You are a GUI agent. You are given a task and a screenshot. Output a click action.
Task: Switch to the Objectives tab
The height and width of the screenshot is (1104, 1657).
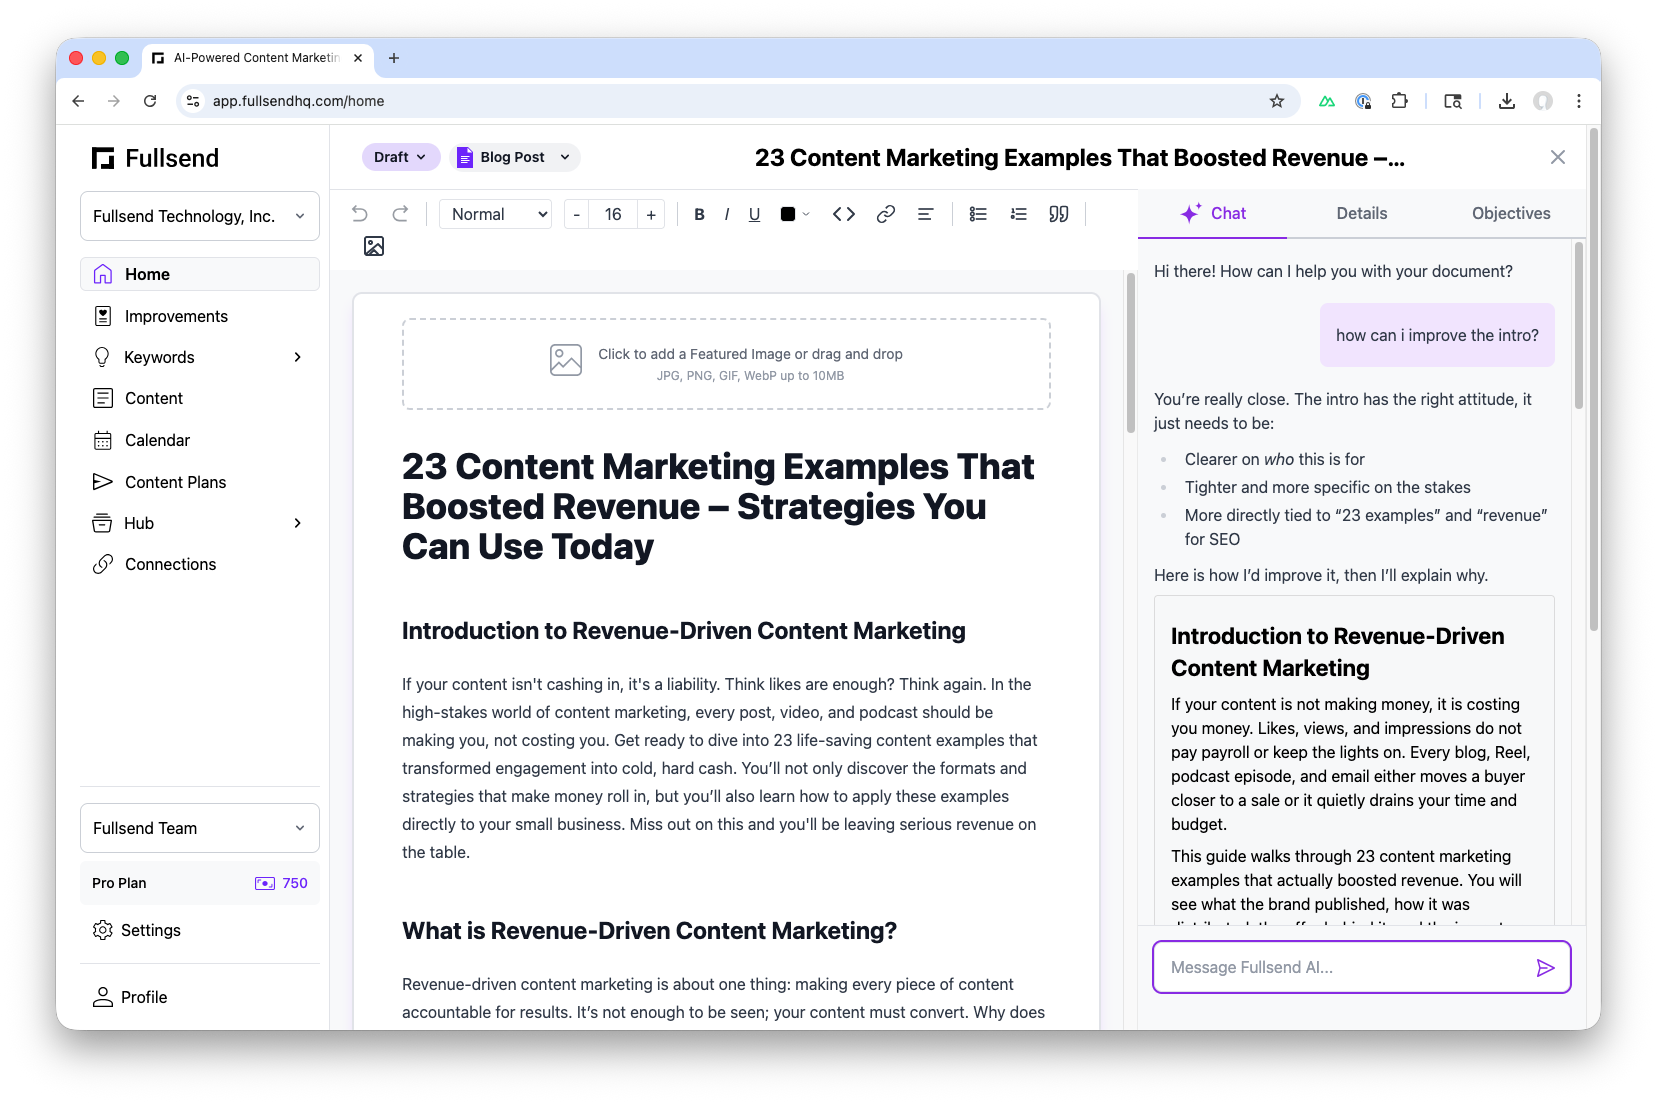1510,213
